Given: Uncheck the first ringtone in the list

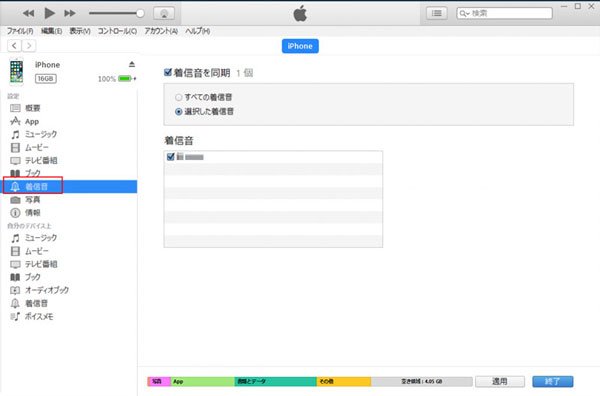Looking at the screenshot, I should [171, 157].
